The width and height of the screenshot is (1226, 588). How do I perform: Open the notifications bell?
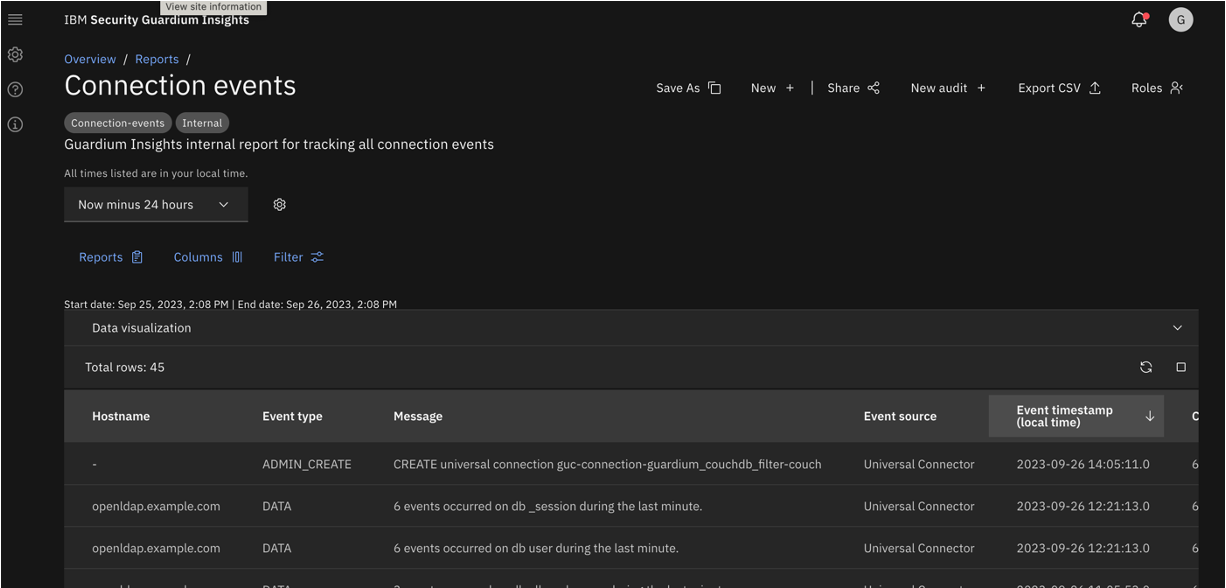click(x=1138, y=20)
